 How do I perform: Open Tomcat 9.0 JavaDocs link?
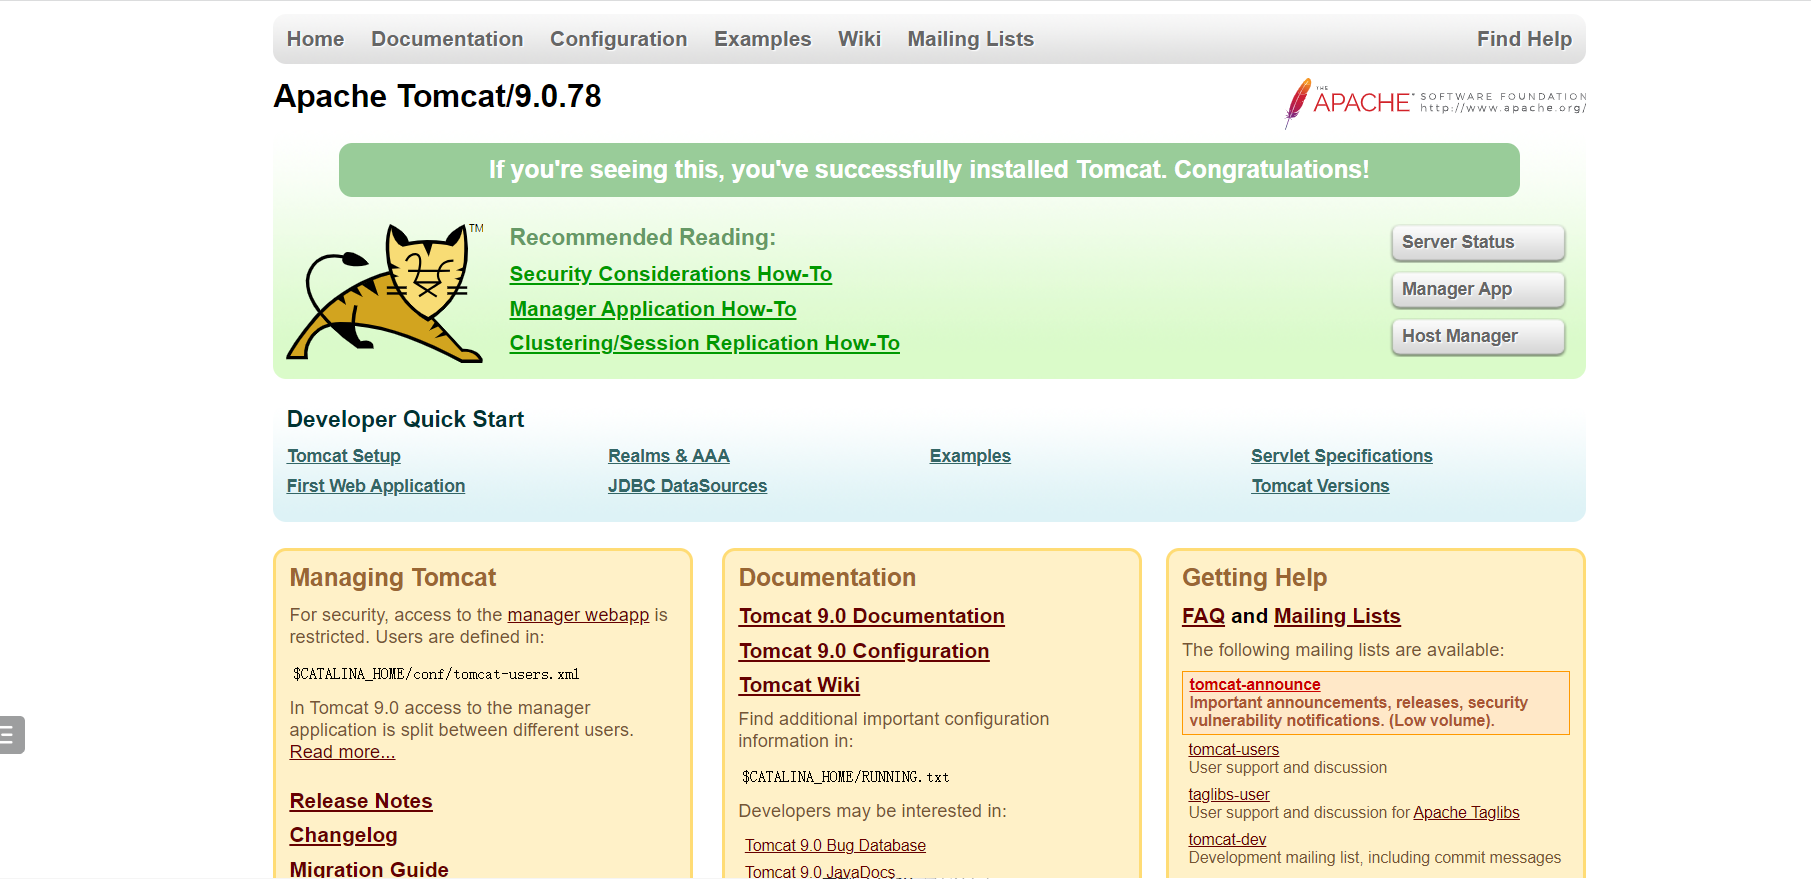(x=820, y=871)
